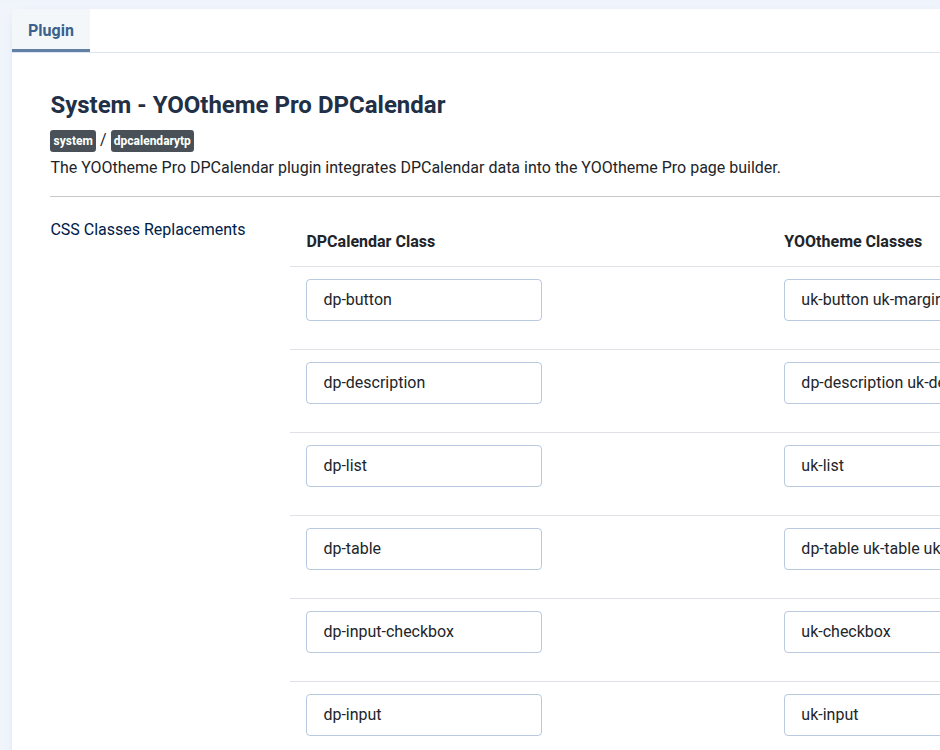Edit the uk-button YOOtheme classes field
This screenshot has width=940, height=750.
pos(862,300)
